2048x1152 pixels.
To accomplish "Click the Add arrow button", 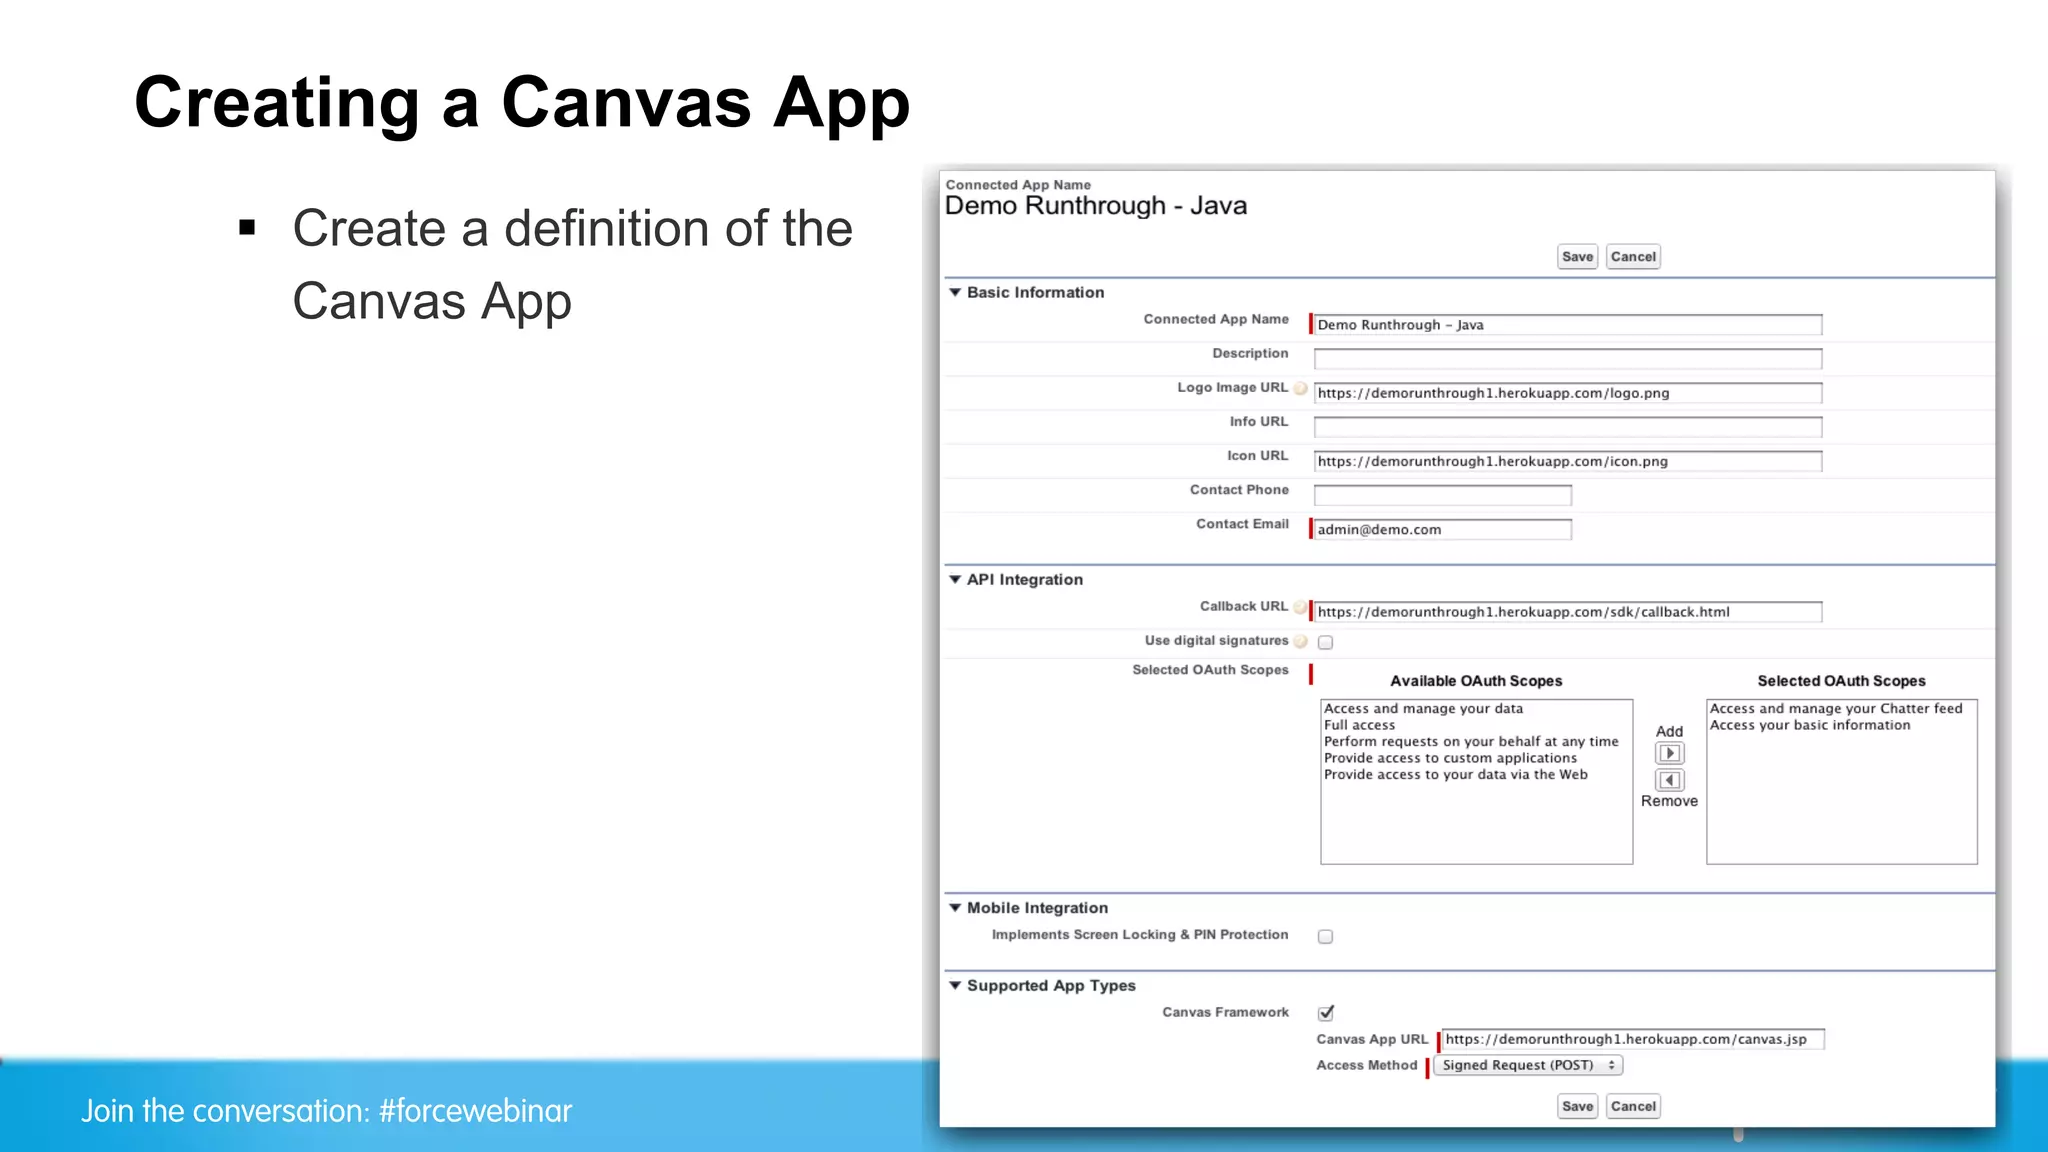I will (1669, 753).
